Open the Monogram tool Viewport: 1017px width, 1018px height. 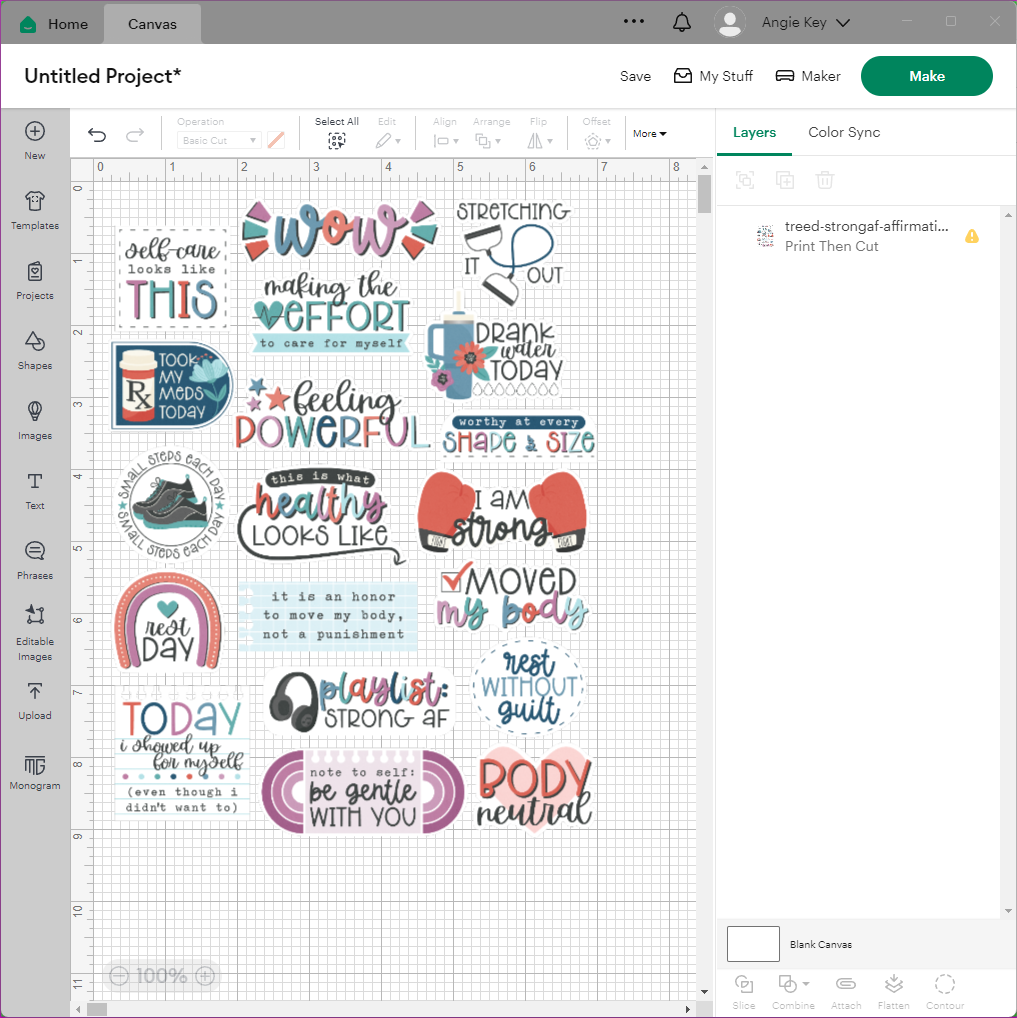[x=35, y=772]
